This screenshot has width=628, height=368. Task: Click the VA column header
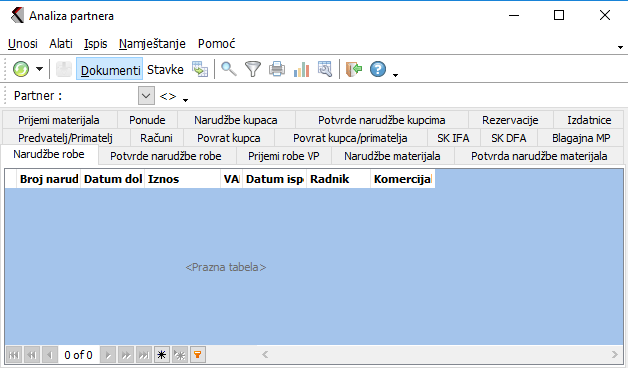(x=231, y=179)
